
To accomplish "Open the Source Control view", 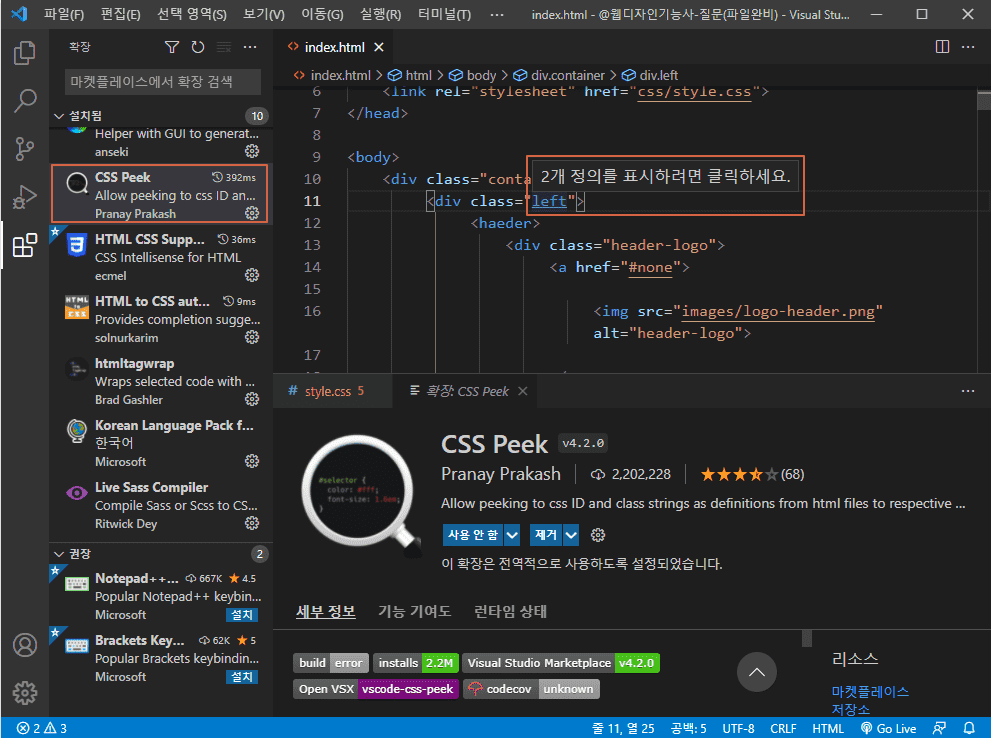I will tap(25, 149).
